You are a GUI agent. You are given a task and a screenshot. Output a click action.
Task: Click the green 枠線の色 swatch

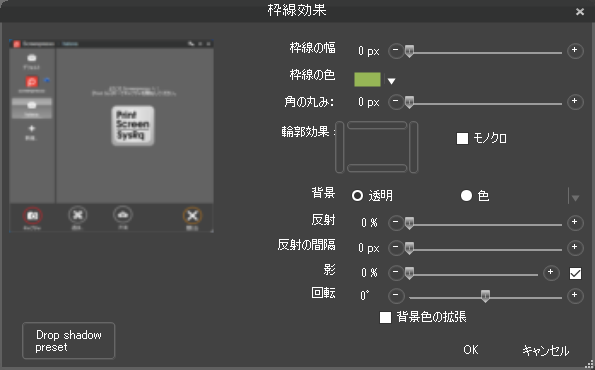coord(367,80)
